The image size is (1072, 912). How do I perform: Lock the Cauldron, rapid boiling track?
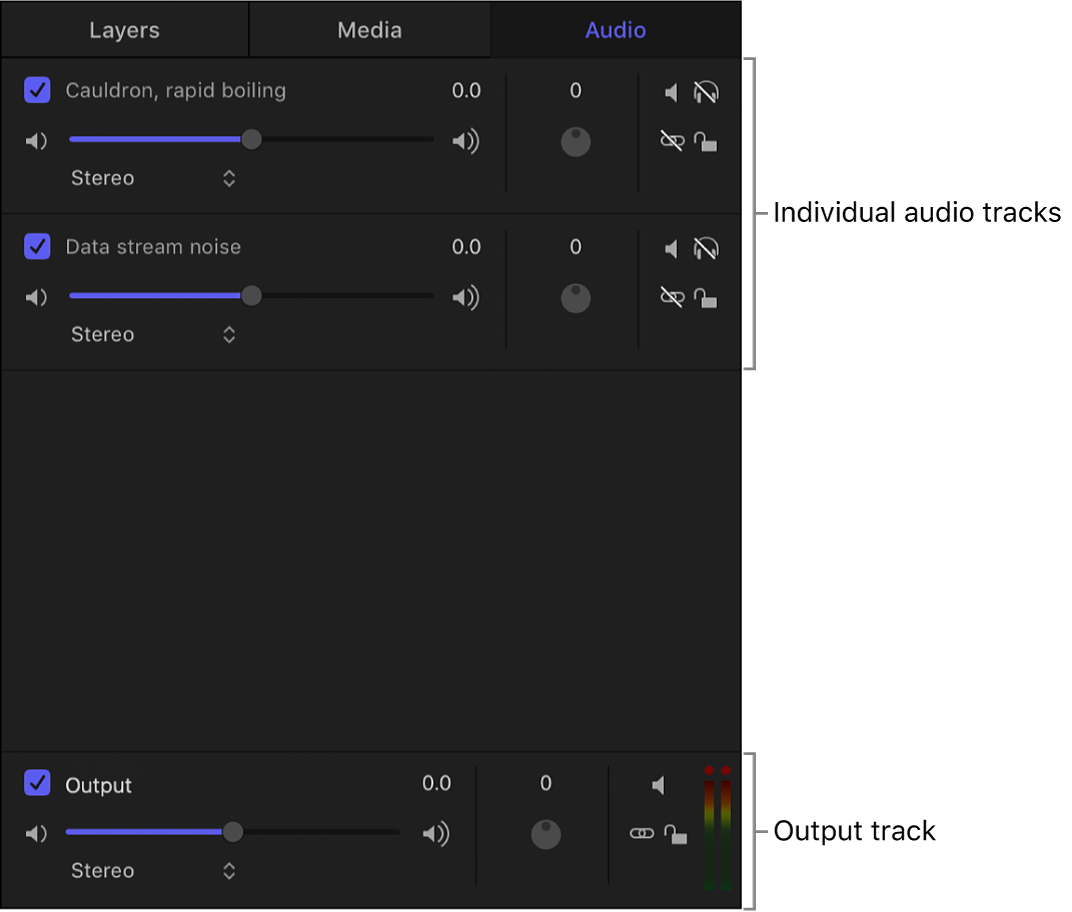(706, 143)
